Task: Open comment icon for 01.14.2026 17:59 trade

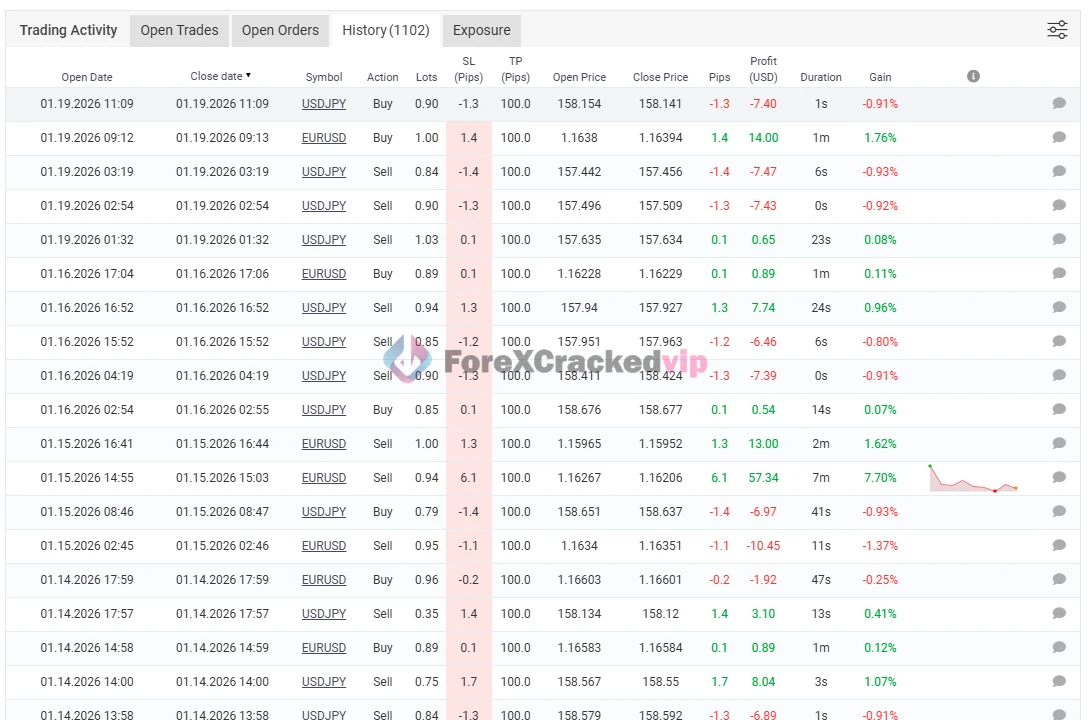Action: pos(1059,580)
